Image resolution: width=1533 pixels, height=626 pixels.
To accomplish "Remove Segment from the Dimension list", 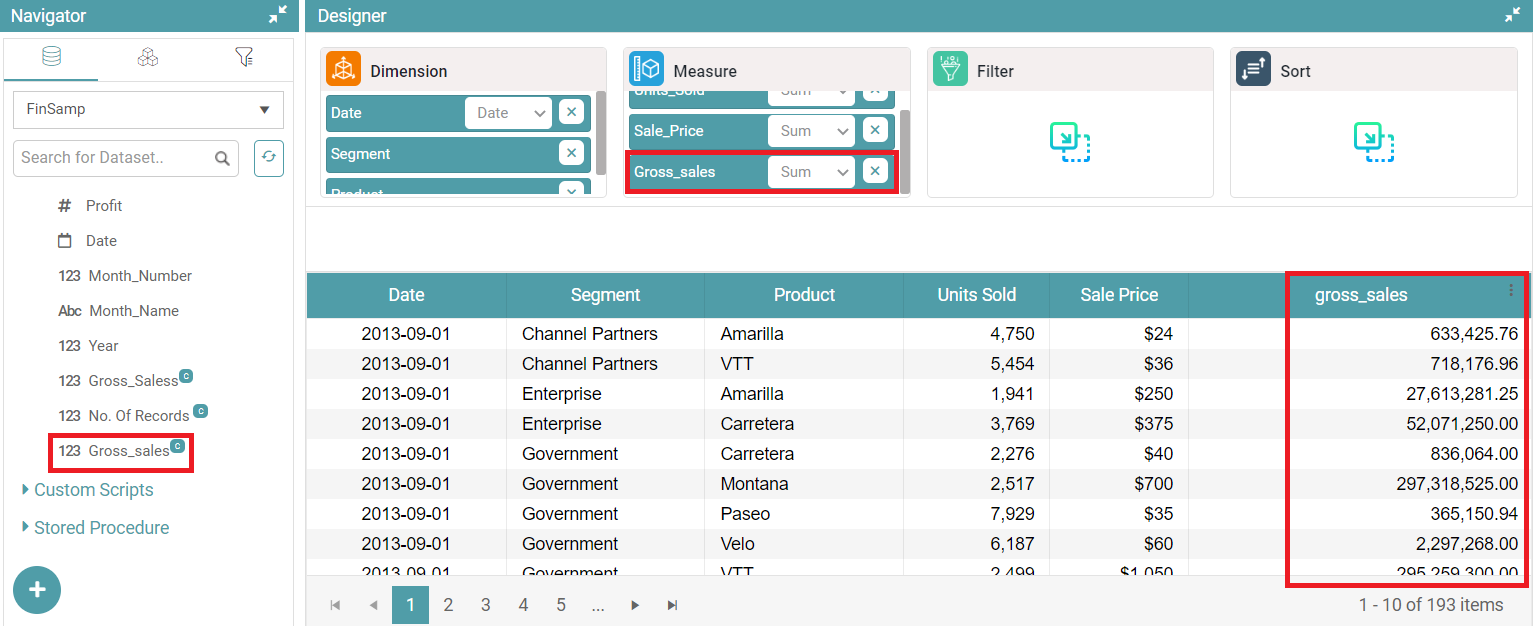I will [571, 153].
